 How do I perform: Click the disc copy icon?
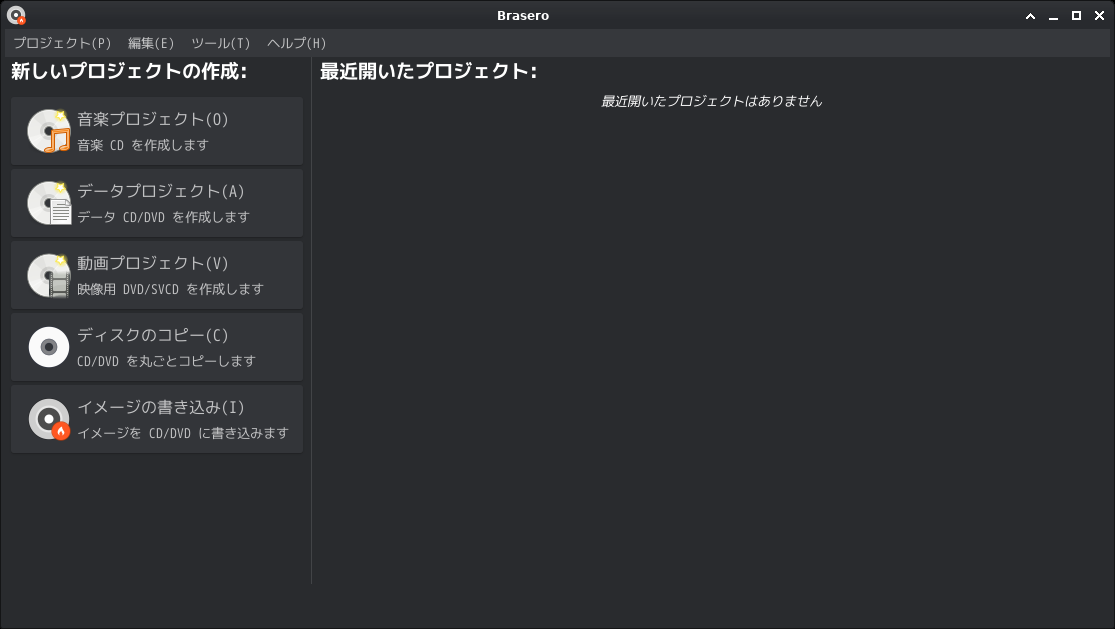click(x=49, y=347)
